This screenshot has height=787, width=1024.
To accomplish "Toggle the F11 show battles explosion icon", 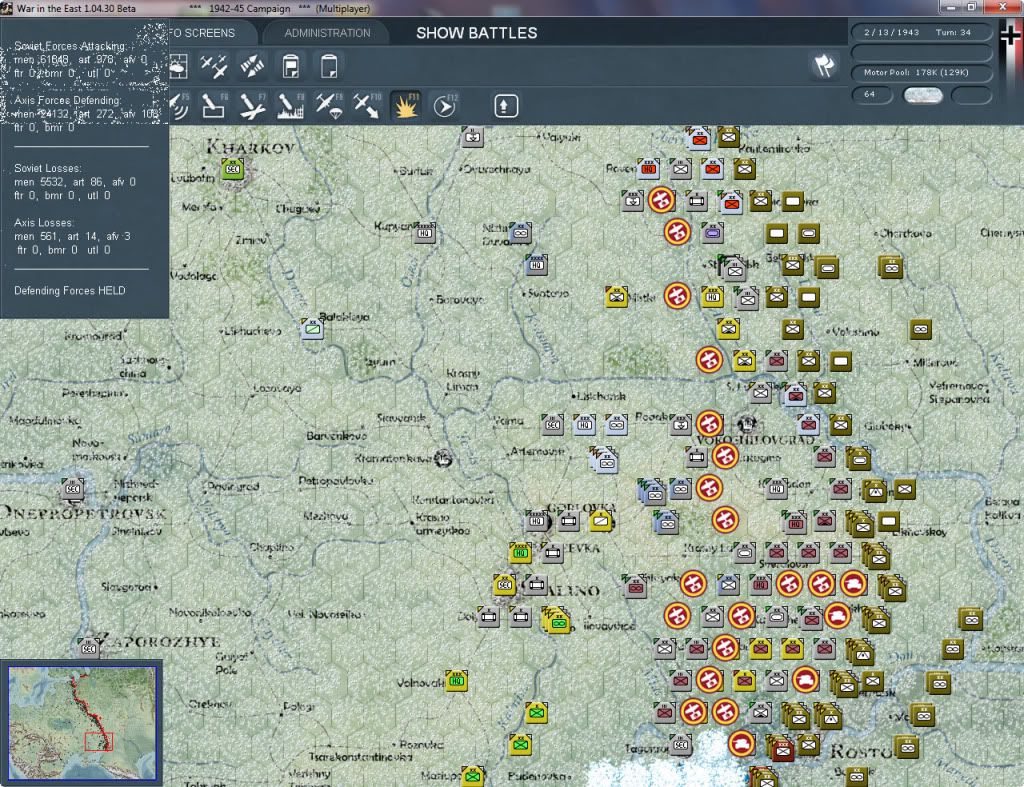I will tap(406, 106).
